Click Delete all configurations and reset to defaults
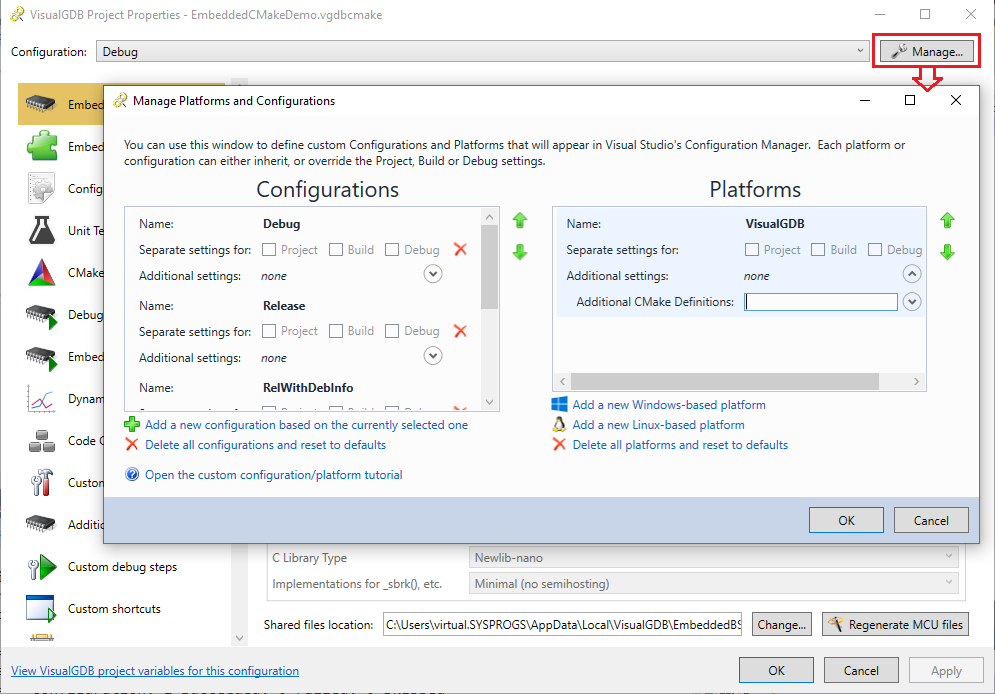995x694 pixels. click(x=265, y=445)
